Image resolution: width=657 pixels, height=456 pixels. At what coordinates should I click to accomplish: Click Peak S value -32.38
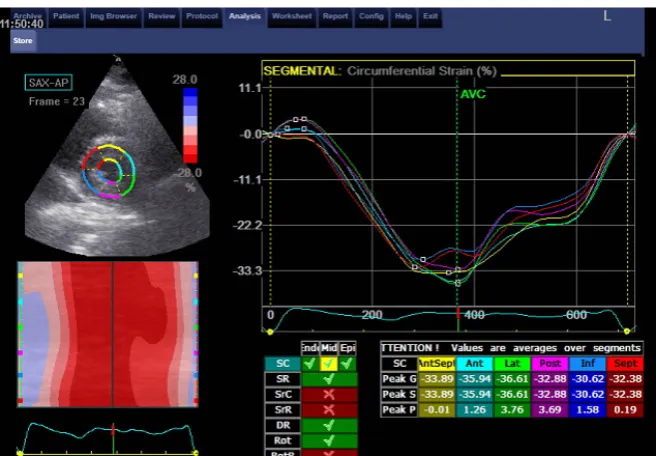point(625,394)
